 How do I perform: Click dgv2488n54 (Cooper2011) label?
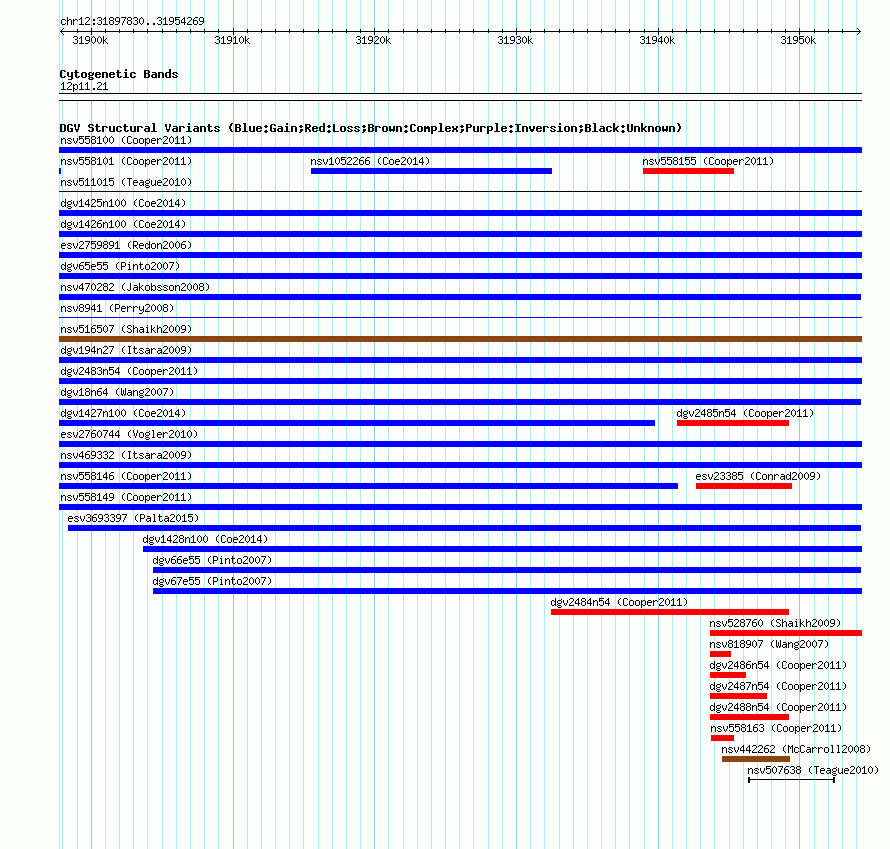tap(778, 707)
